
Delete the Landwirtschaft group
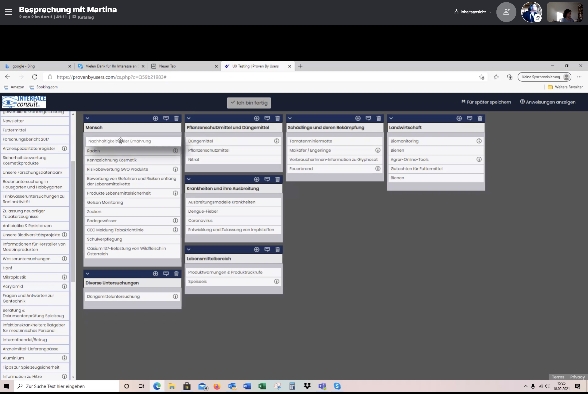(x=480, y=118)
